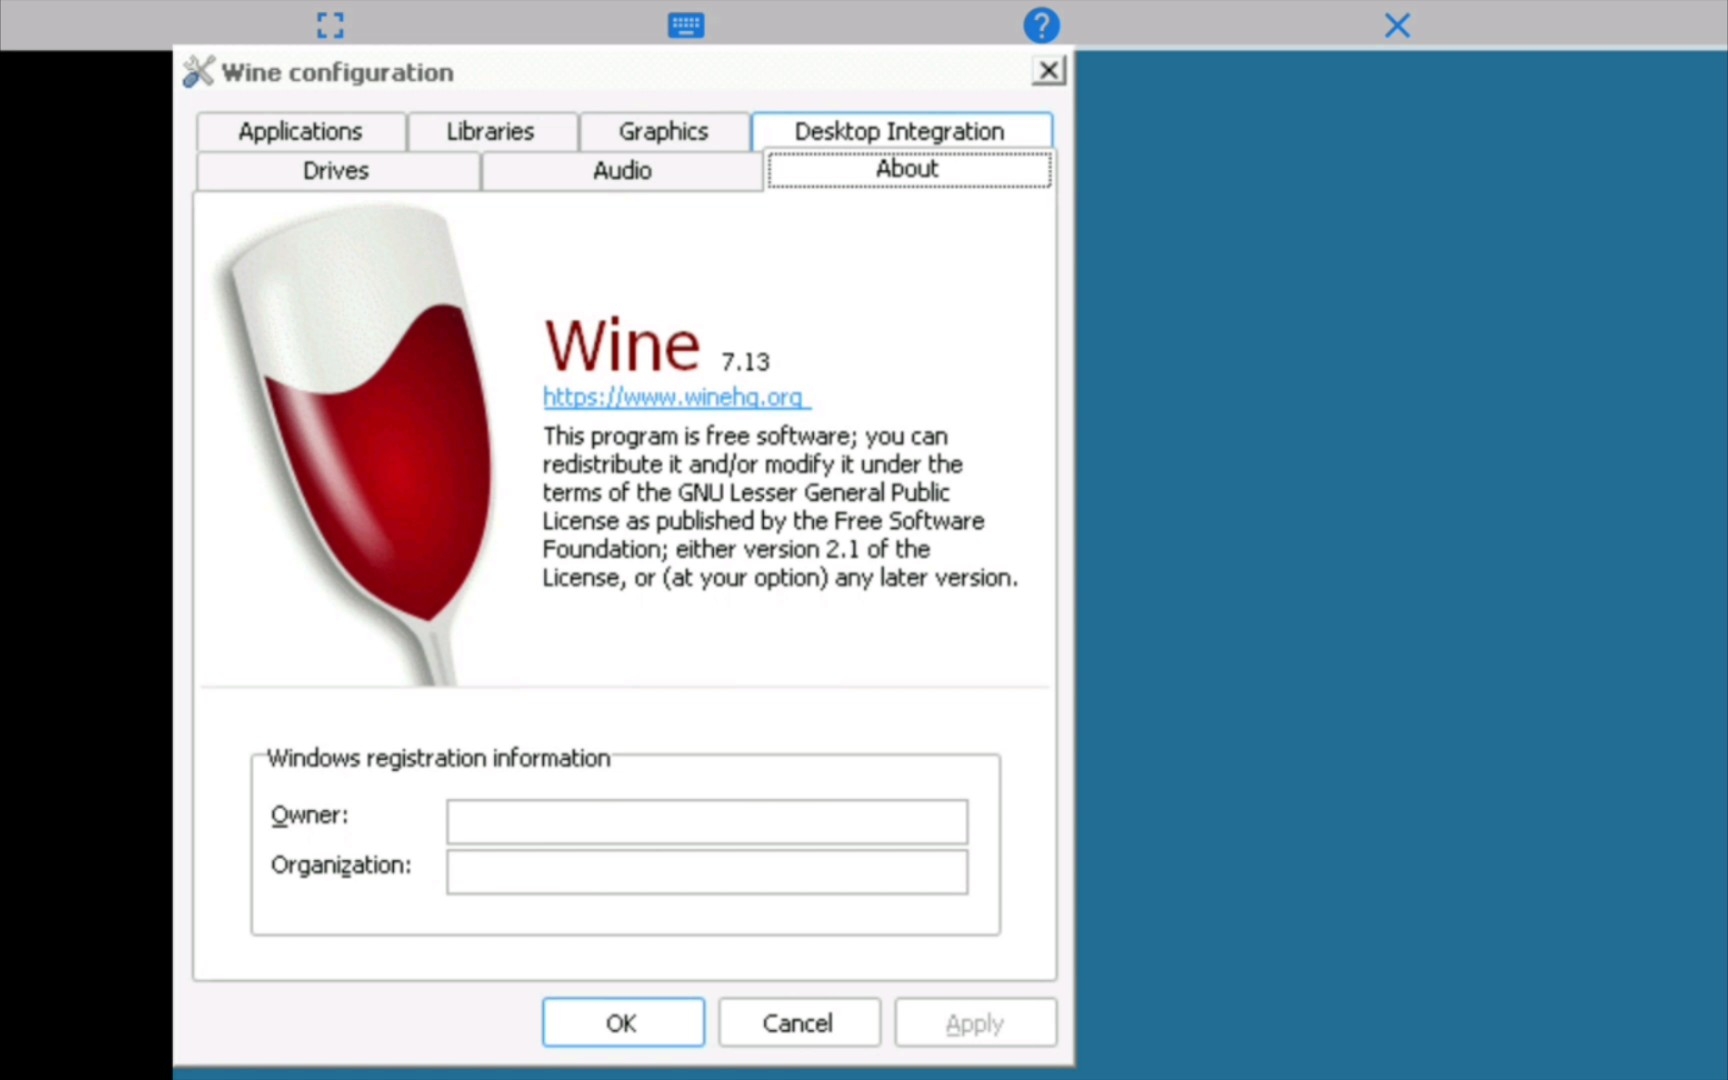
Task: Click the Wine version number 7.13
Action: (x=746, y=362)
